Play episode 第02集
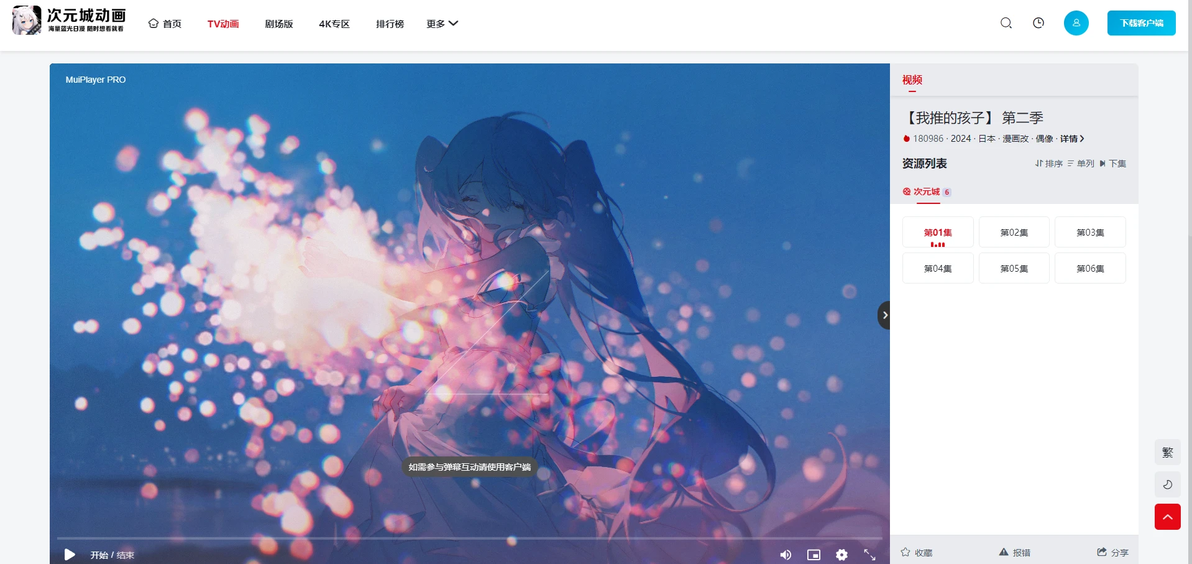Screen dimensions: 1192x564 (1013, 232)
